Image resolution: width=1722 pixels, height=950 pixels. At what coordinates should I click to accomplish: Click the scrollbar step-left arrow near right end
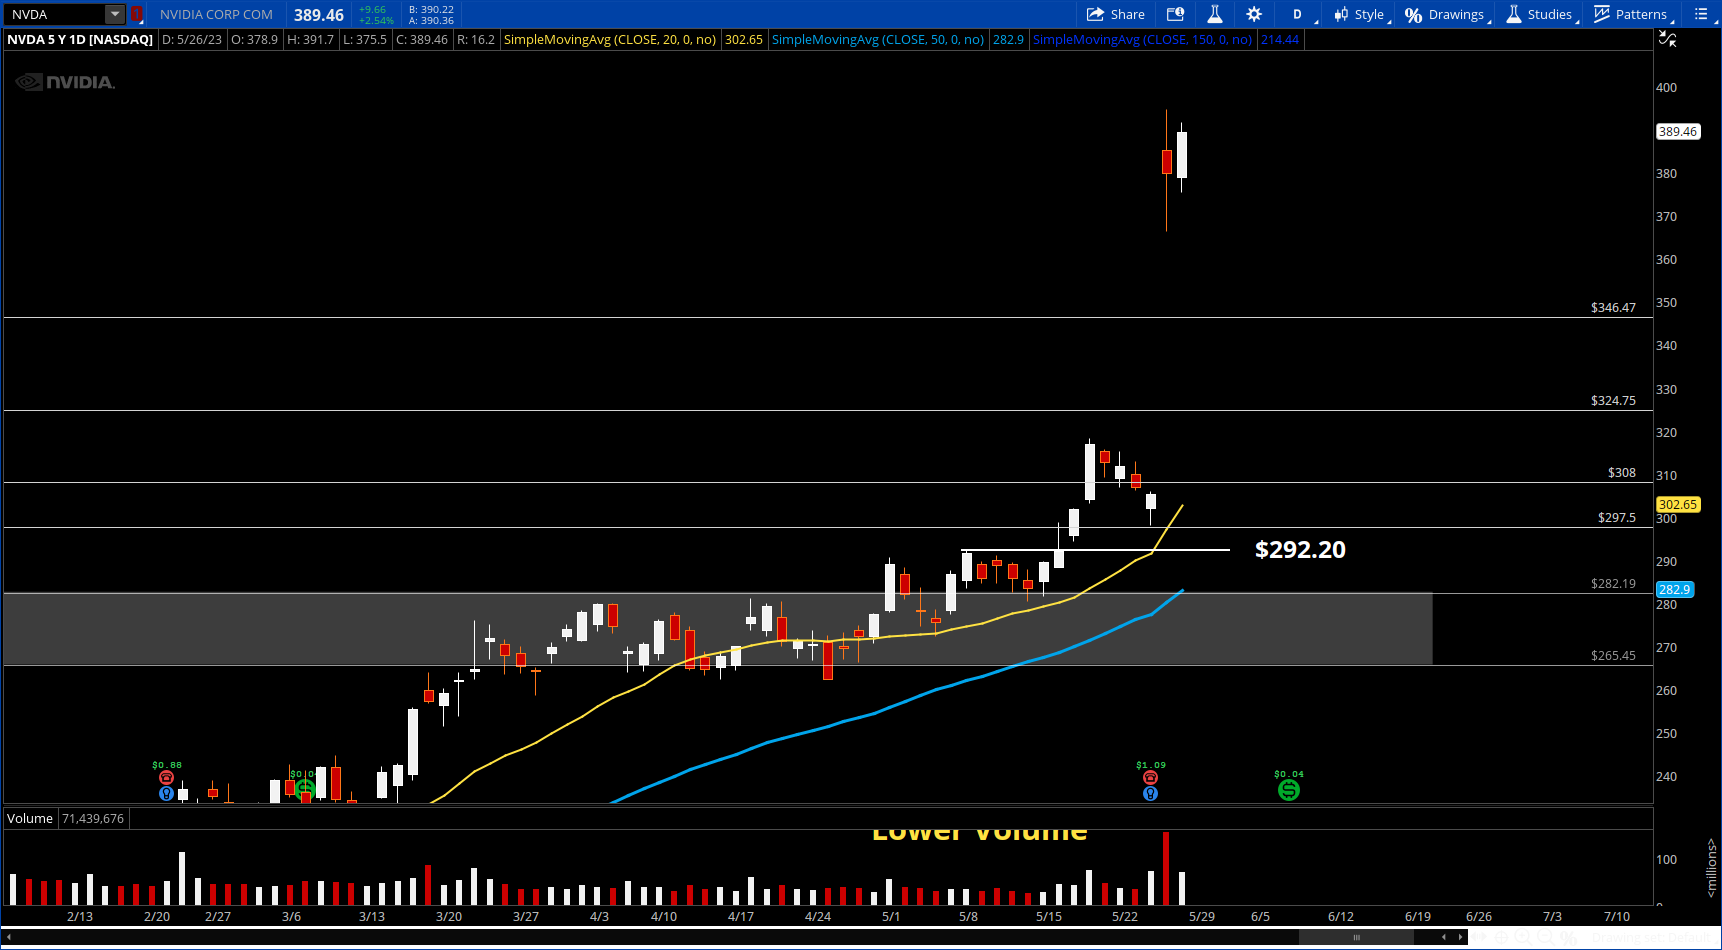(1444, 937)
